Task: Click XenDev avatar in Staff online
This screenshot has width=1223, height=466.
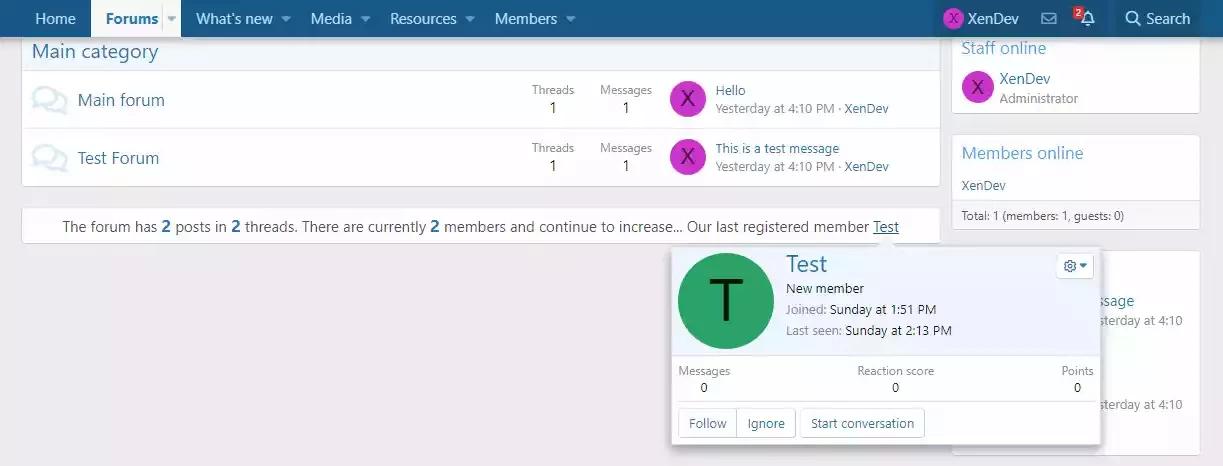Action: click(x=977, y=88)
